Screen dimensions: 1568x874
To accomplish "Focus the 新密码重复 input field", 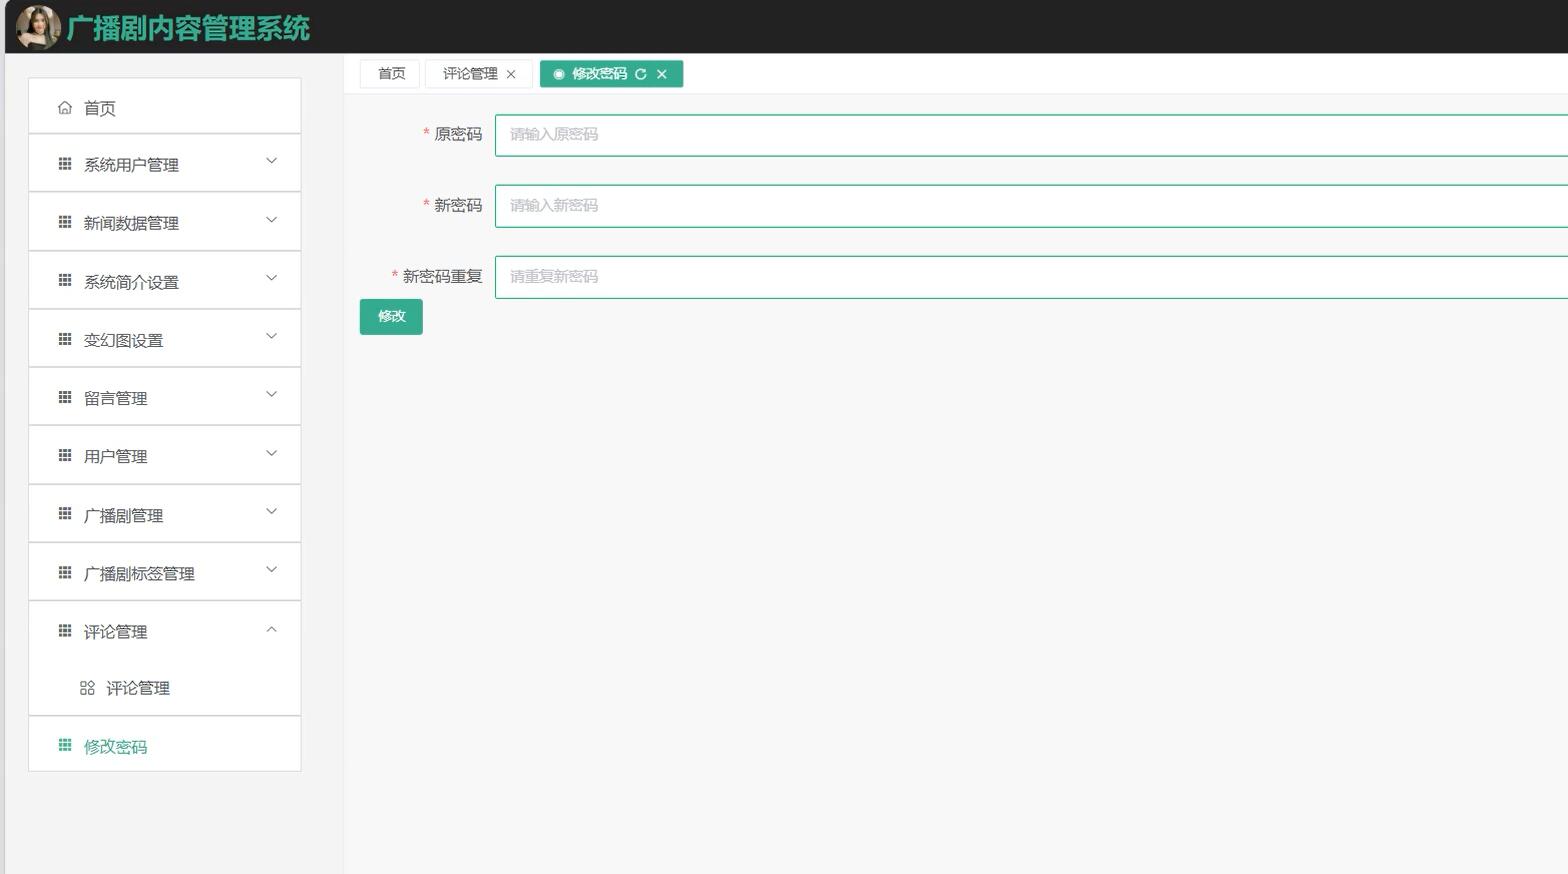I will click(1030, 277).
